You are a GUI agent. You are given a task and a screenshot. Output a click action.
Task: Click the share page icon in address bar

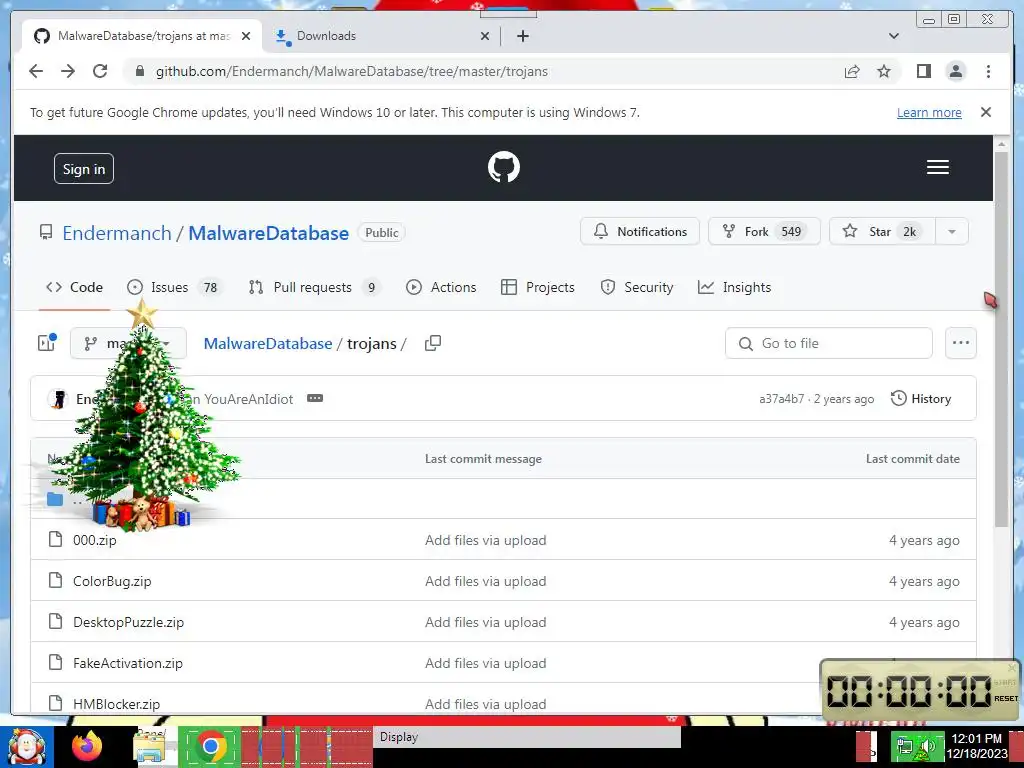(x=852, y=71)
